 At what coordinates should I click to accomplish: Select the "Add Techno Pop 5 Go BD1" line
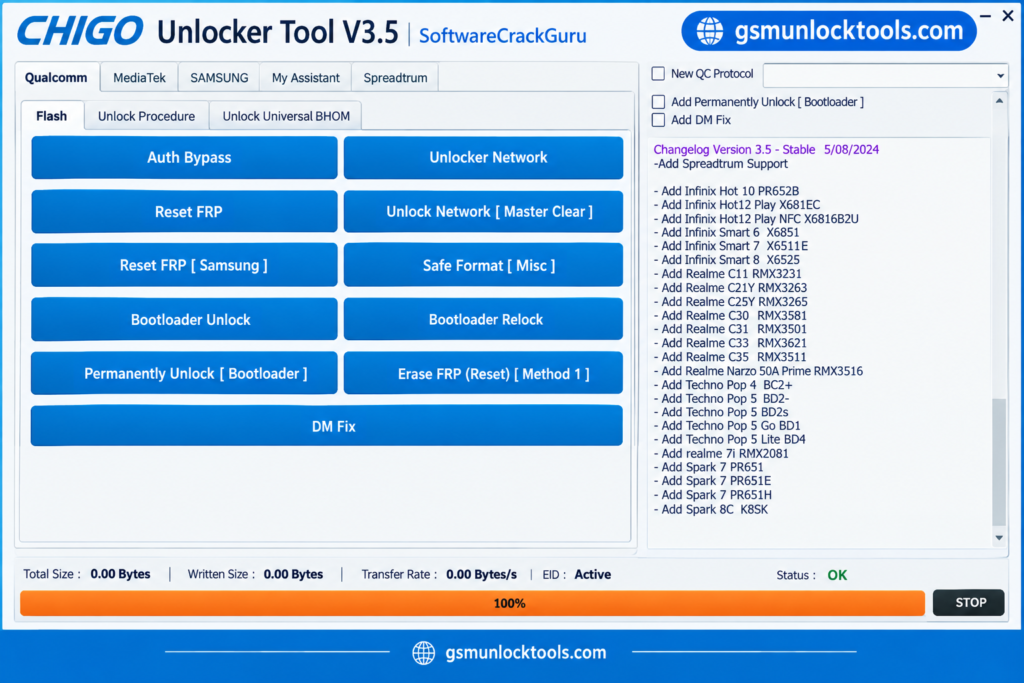click(728, 426)
